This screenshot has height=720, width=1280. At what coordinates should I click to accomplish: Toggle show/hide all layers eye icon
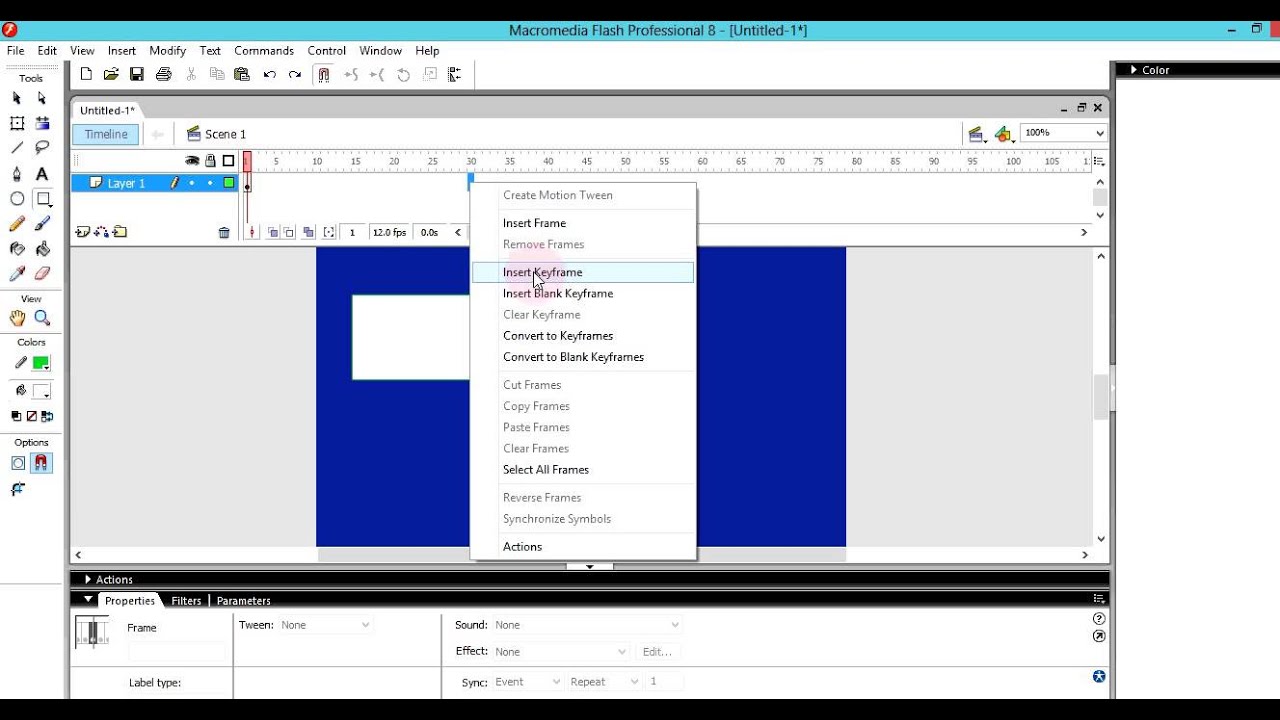pos(192,160)
